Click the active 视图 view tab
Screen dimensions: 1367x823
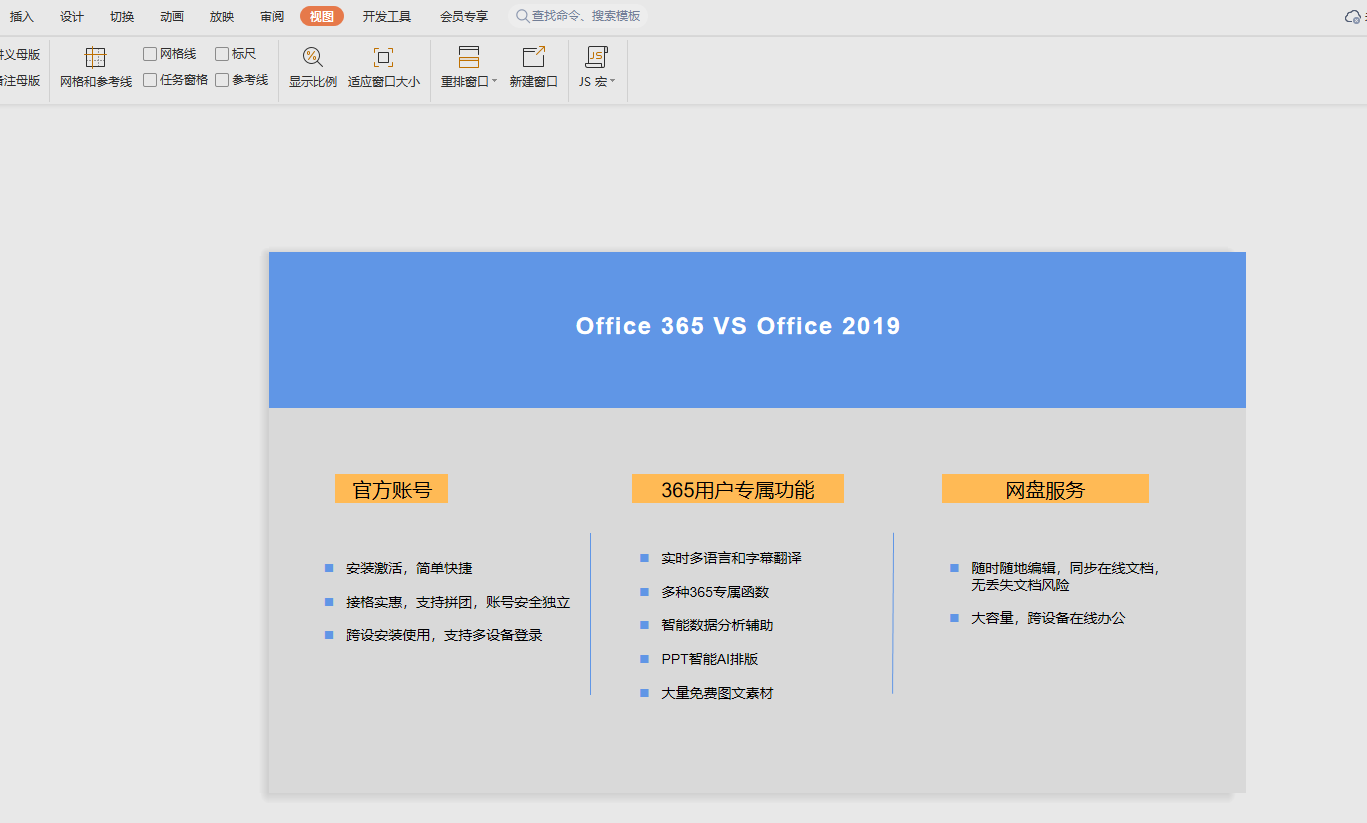[322, 16]
